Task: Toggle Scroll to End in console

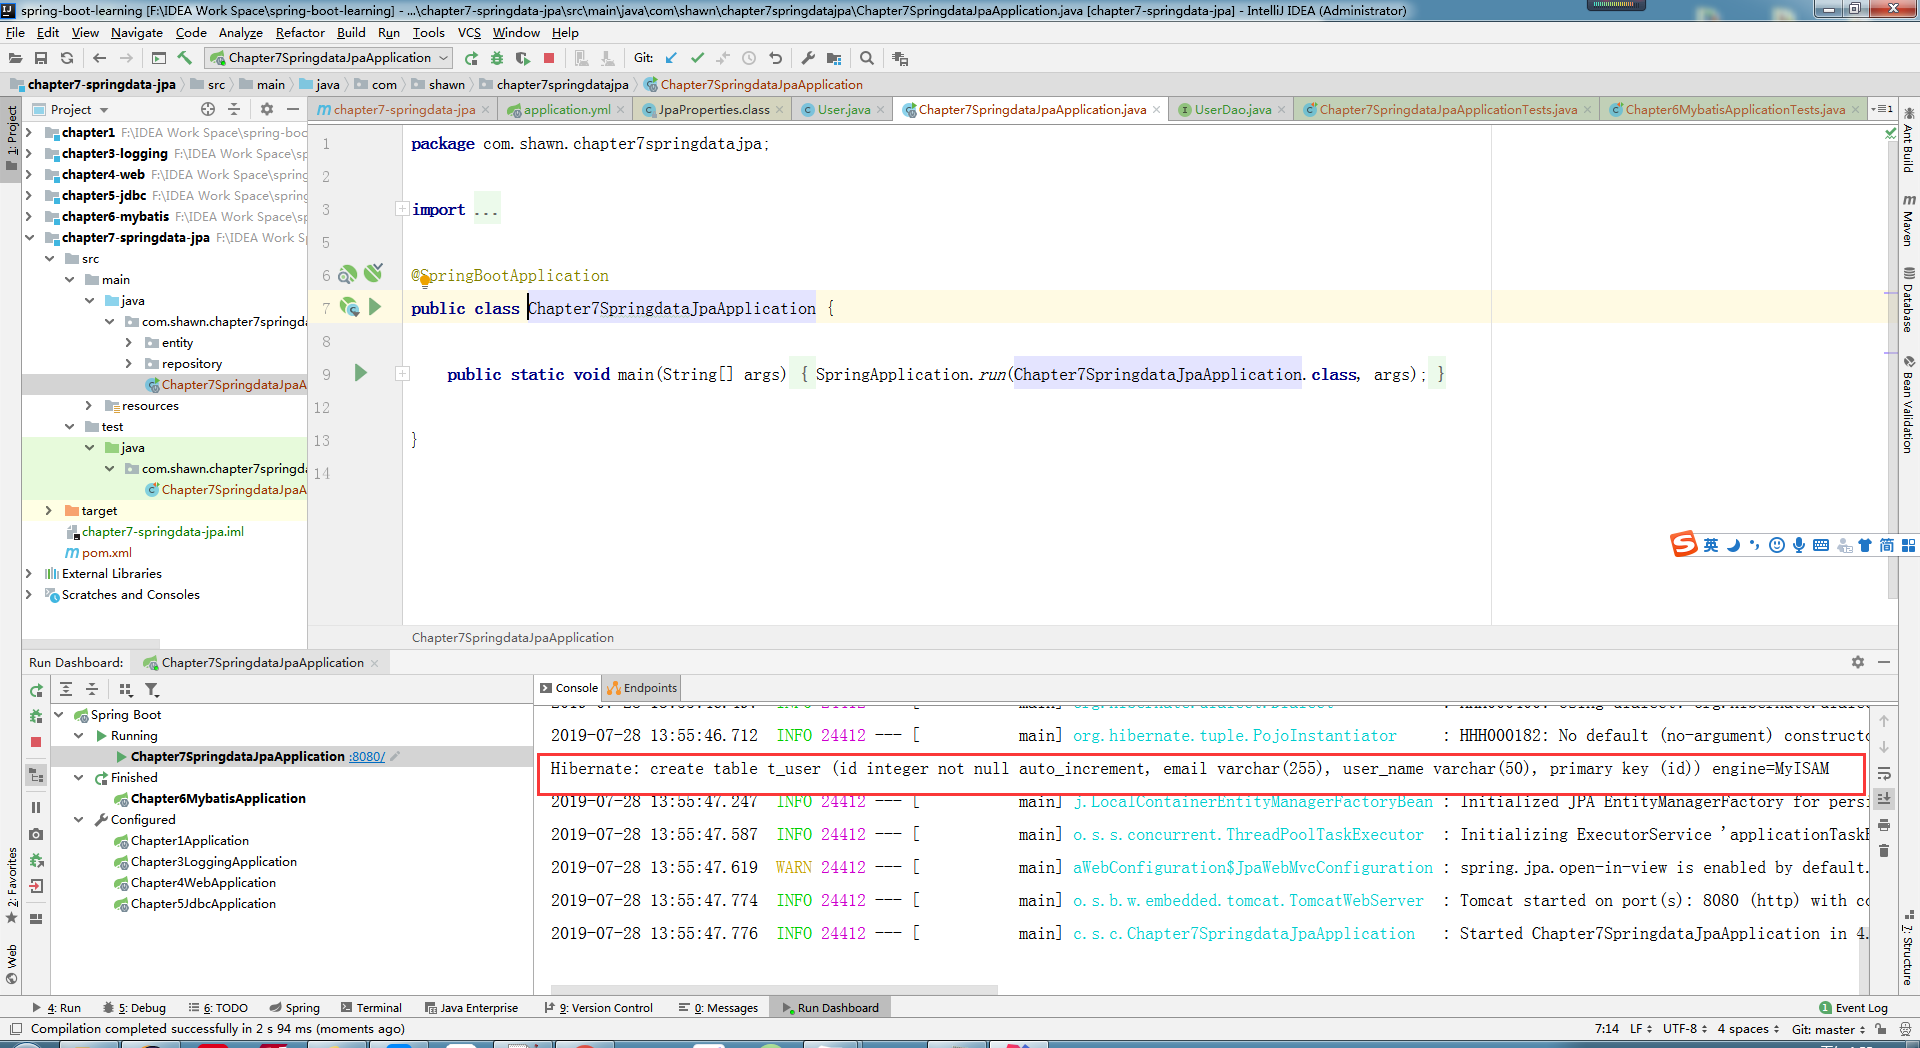Action: [x=1884, y=799]
